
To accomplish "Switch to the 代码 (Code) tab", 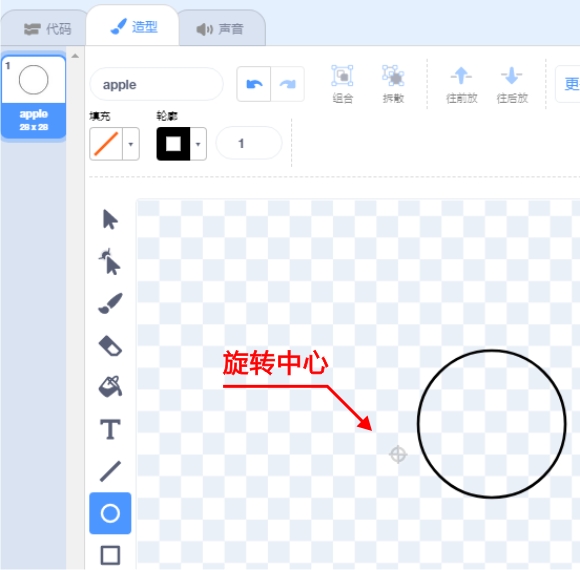I will (47, 29).
